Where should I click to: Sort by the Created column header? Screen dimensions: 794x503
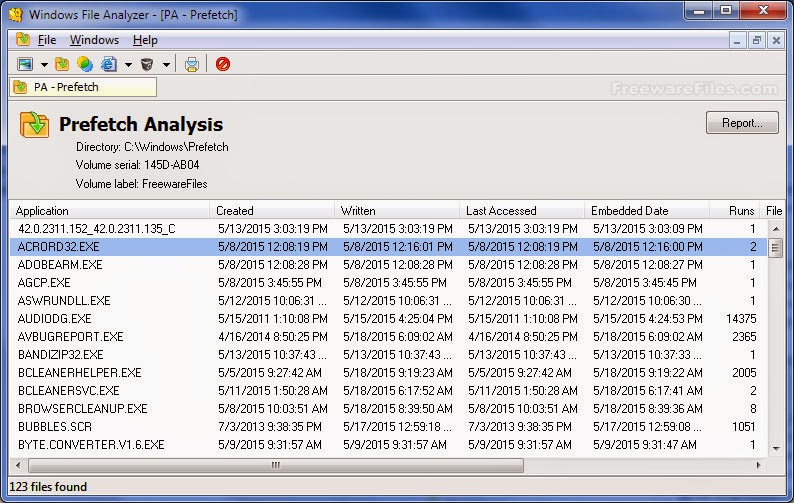[x=272, y=211]
